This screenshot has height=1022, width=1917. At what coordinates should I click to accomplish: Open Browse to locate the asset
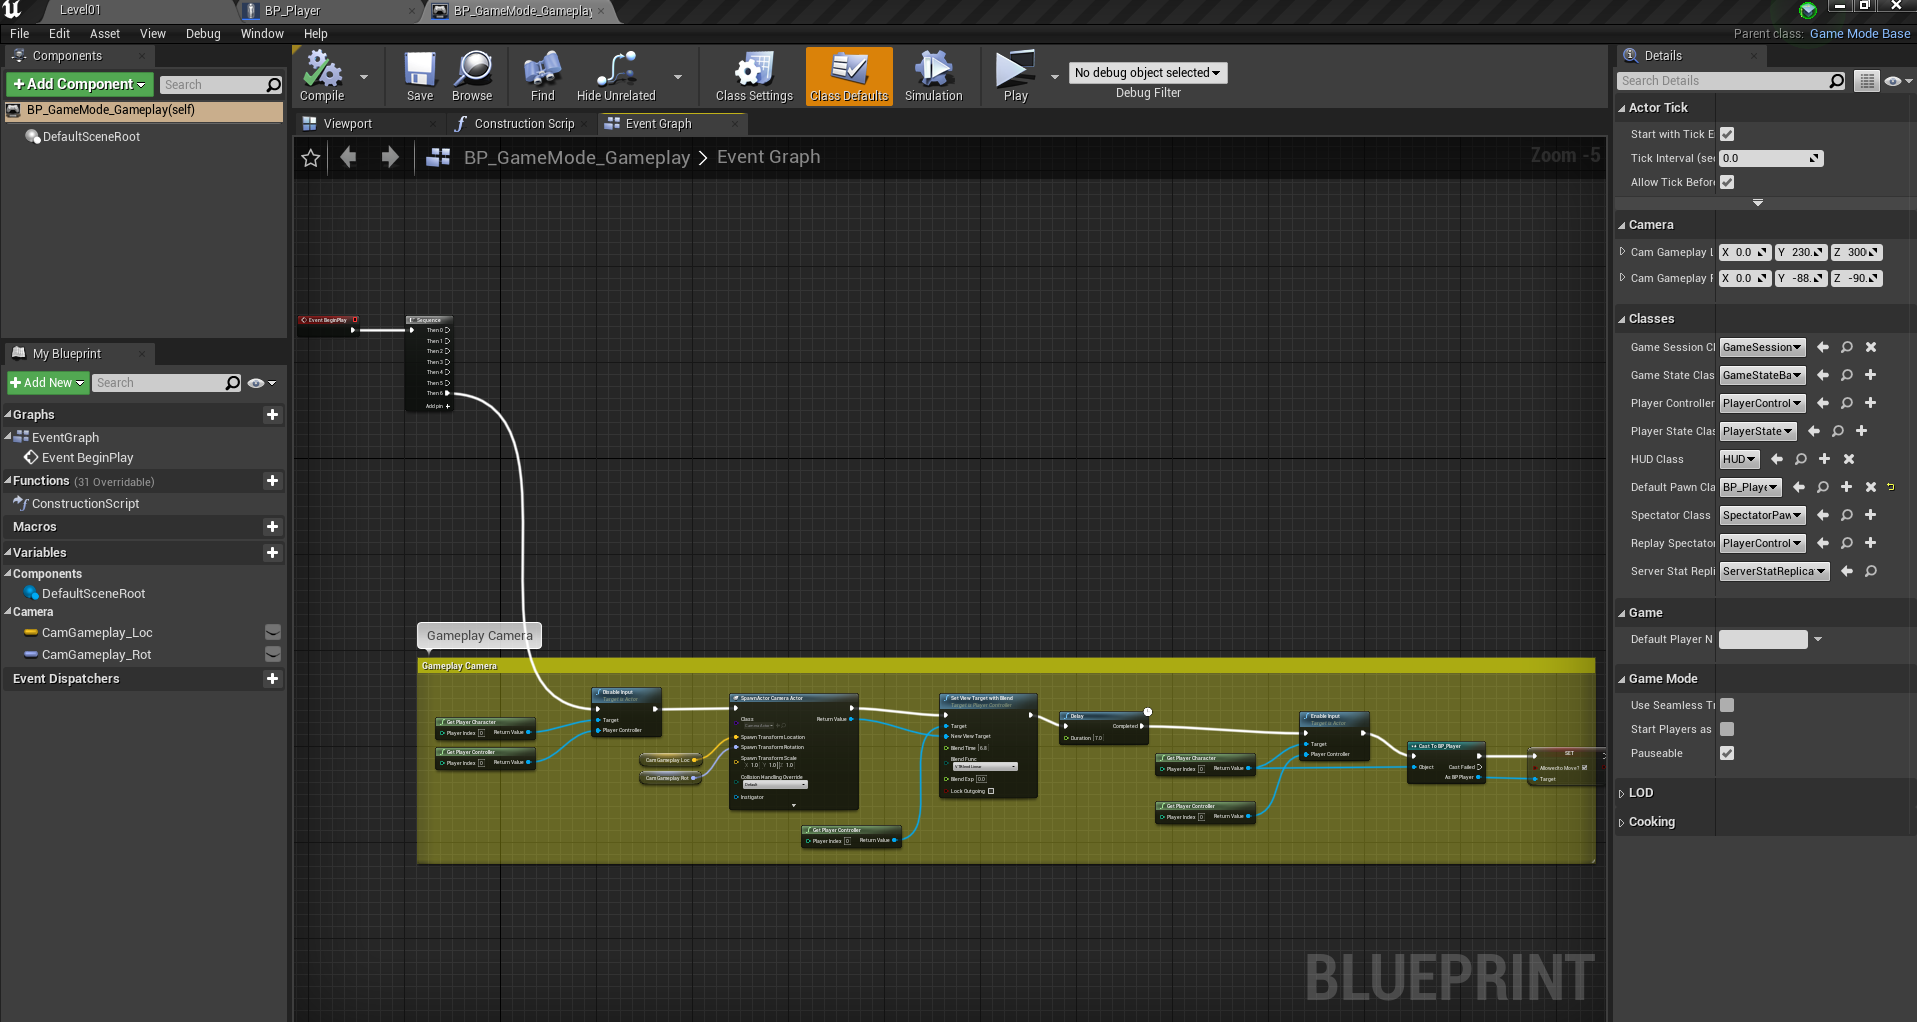(x=472, y=76)
